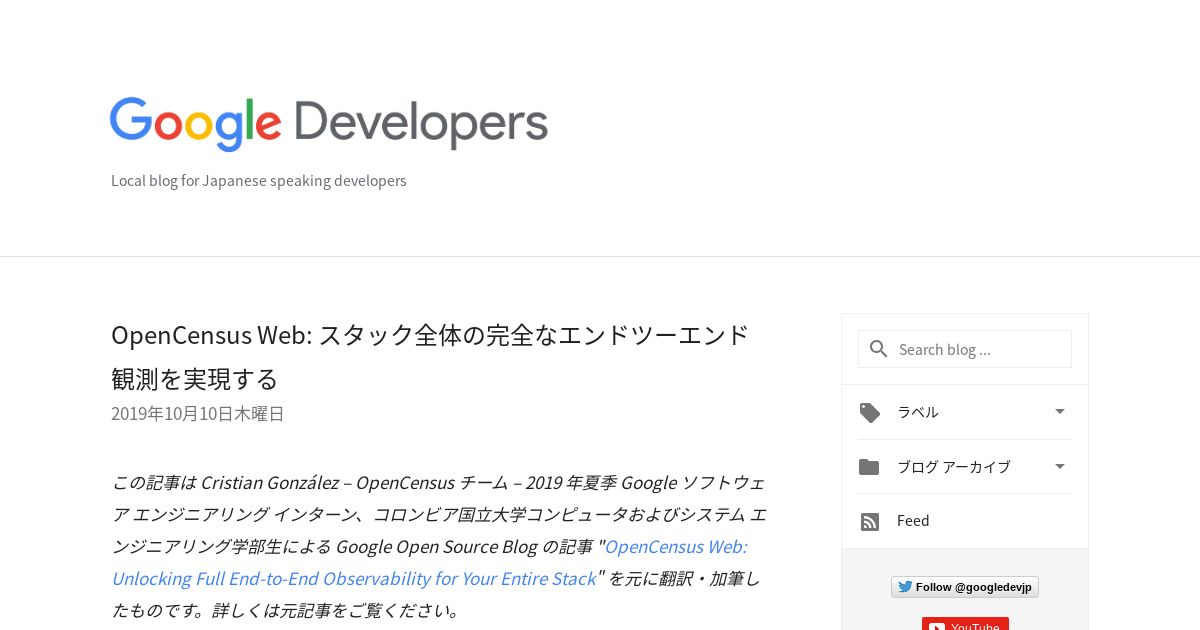Click the post date 2019年10月10日木曜日
The width and height of the screenshot is (1200, 630).
point(198,414)
